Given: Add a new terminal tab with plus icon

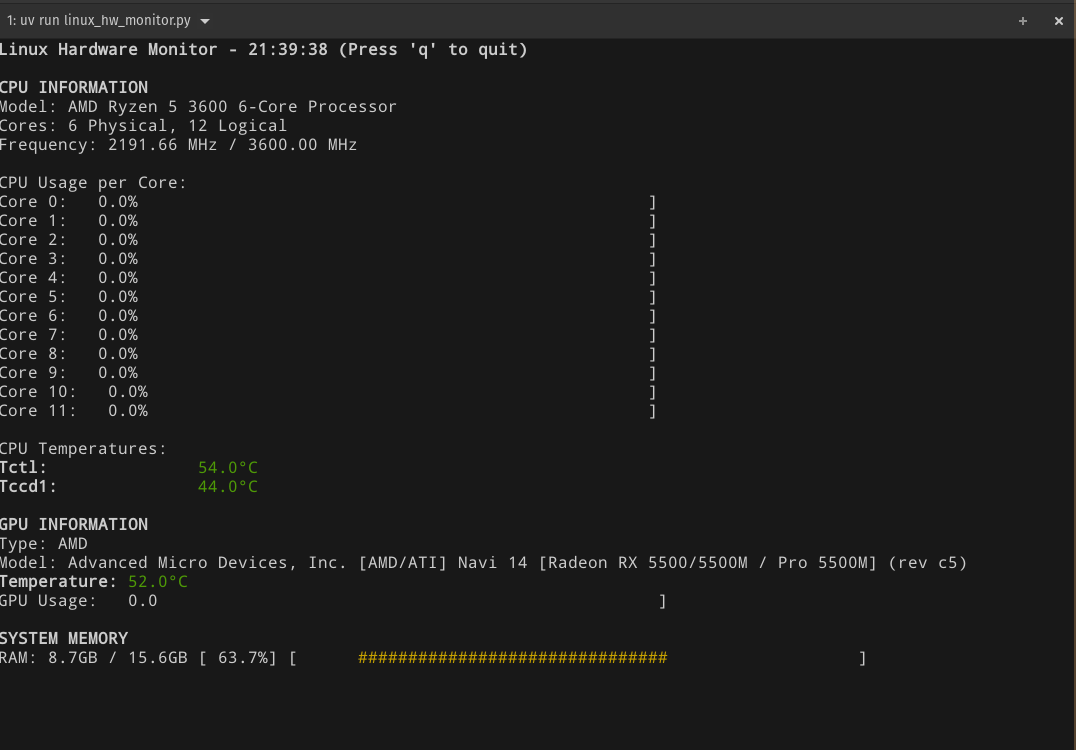Looking at the screenshot, I should tap(1022, 21).
